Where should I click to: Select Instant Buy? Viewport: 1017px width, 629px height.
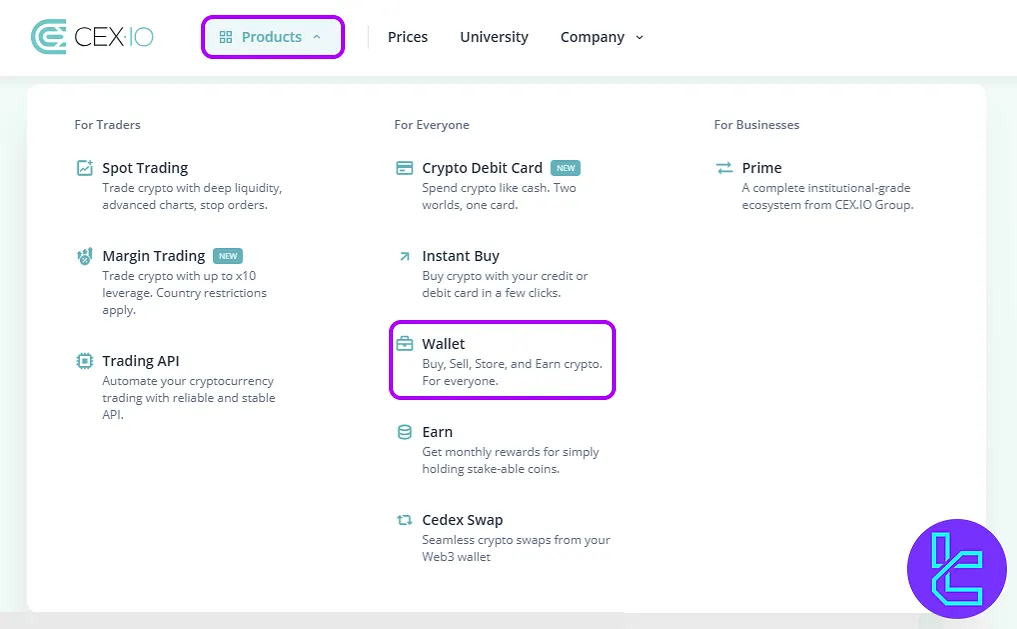tap(461, 256)
